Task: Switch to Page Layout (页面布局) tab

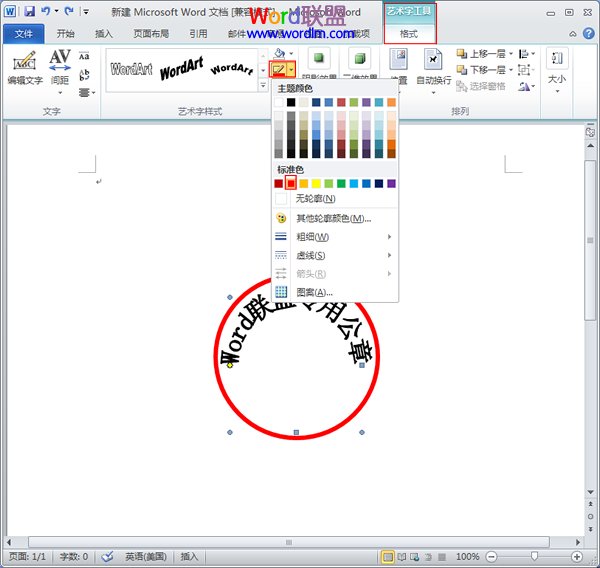Action: 151,34
